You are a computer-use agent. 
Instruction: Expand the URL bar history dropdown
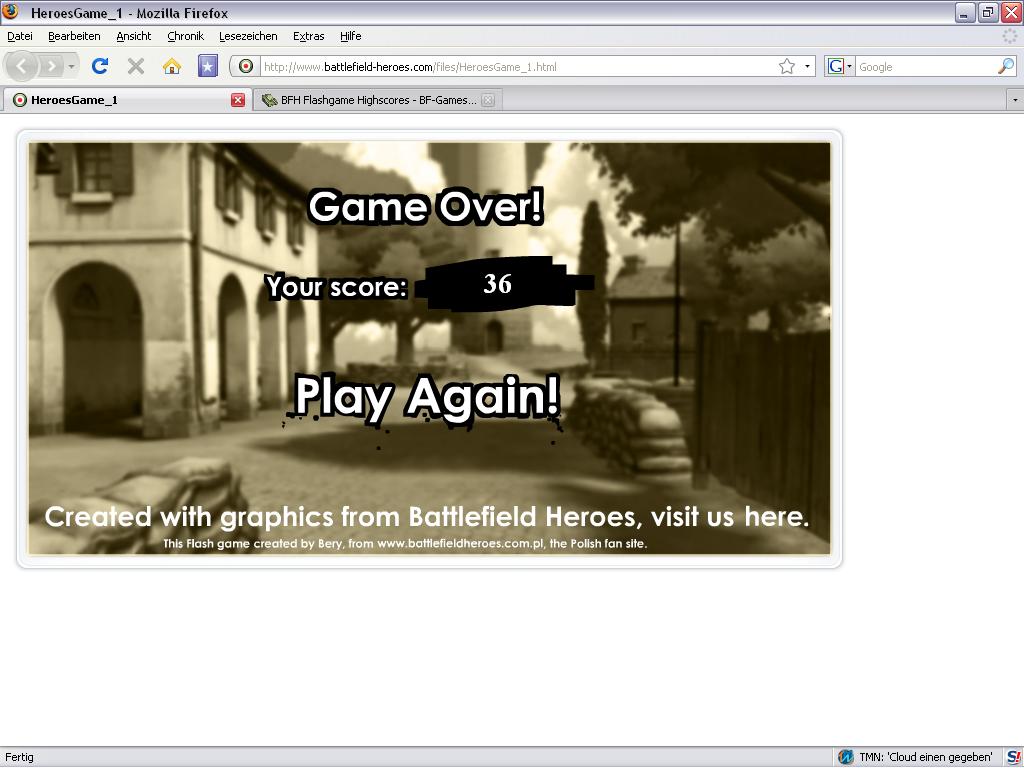807,67
